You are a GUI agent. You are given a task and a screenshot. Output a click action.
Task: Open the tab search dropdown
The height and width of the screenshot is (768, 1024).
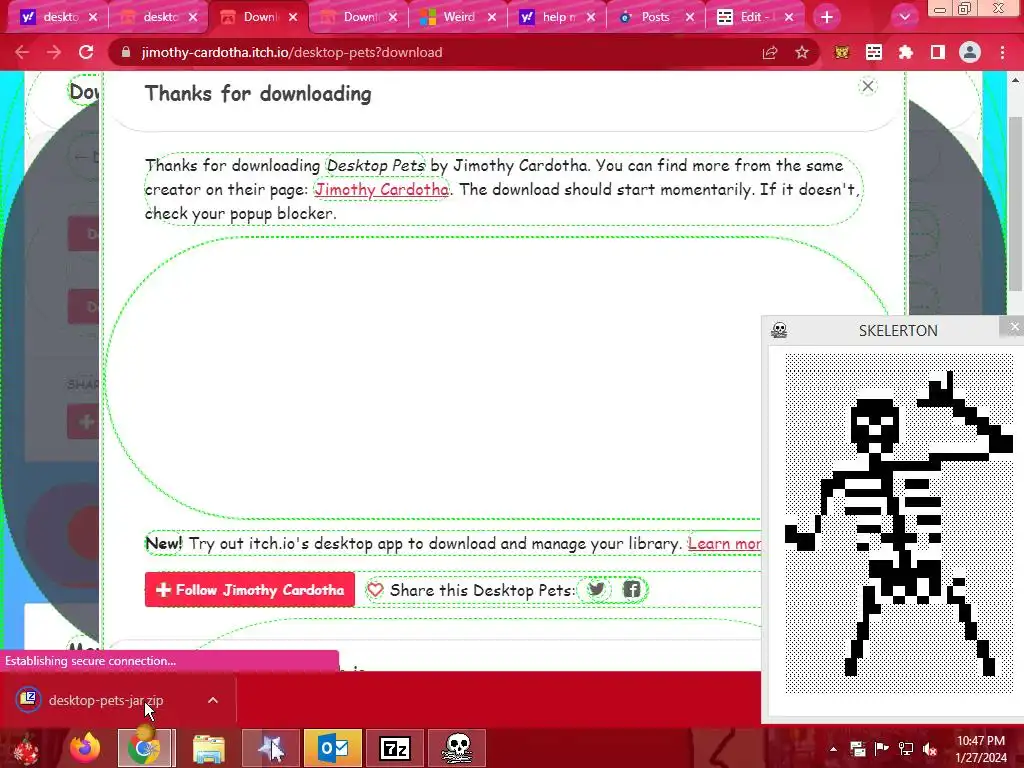[904, 18]
